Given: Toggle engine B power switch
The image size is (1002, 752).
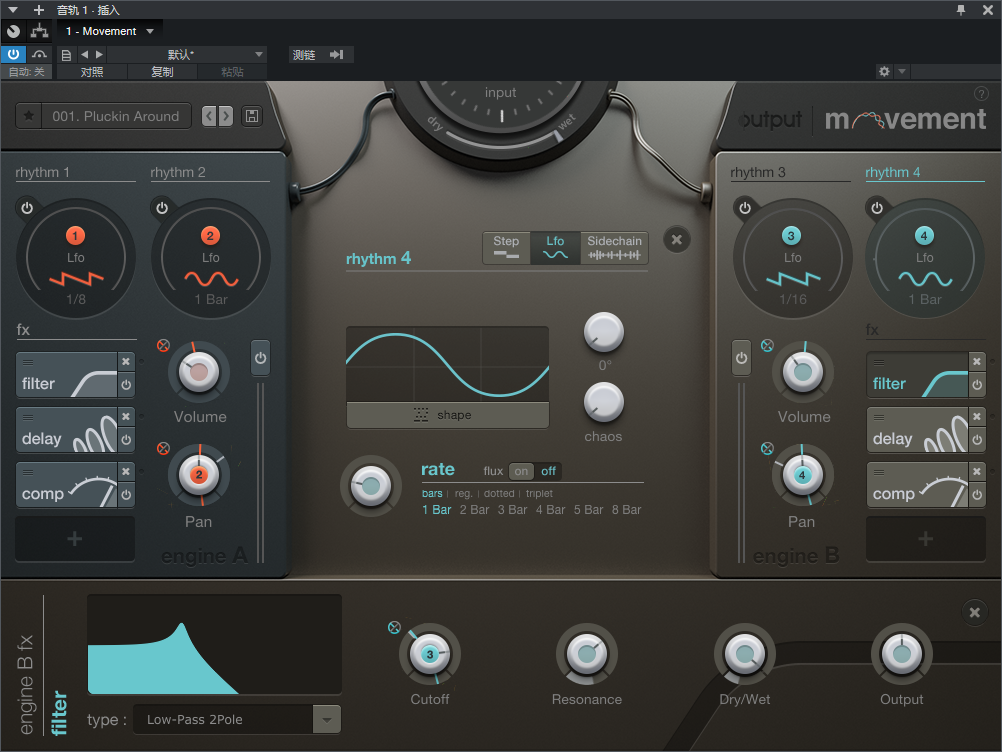Looking at the screenshot, I should tap(741, 358).
